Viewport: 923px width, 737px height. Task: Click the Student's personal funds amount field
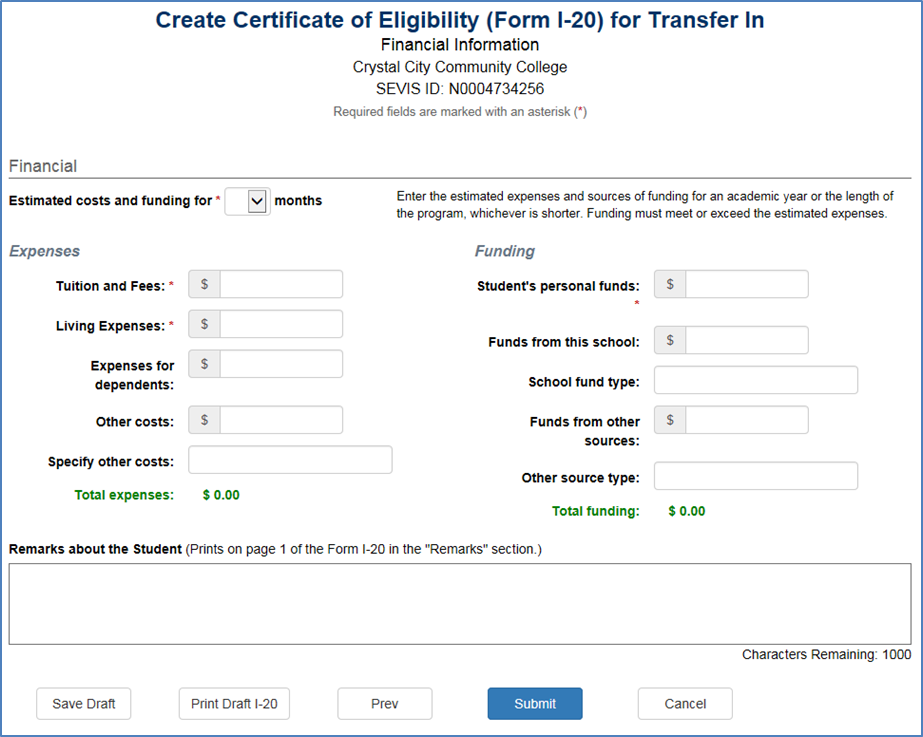pyautogui.click(x=746, y=284)
